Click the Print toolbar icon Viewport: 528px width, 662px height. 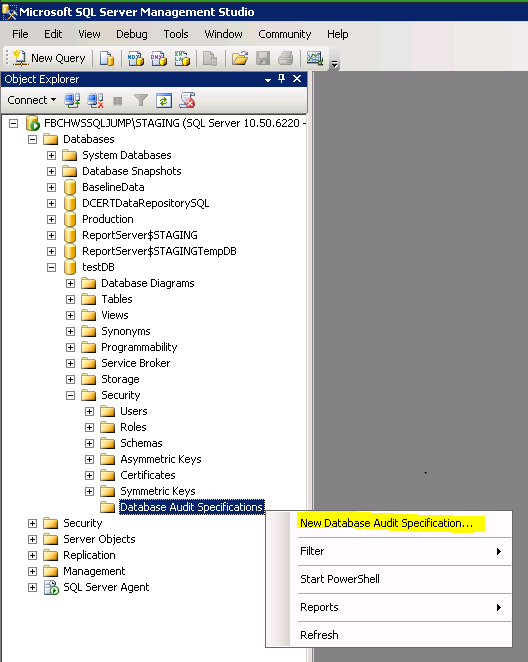286,58
